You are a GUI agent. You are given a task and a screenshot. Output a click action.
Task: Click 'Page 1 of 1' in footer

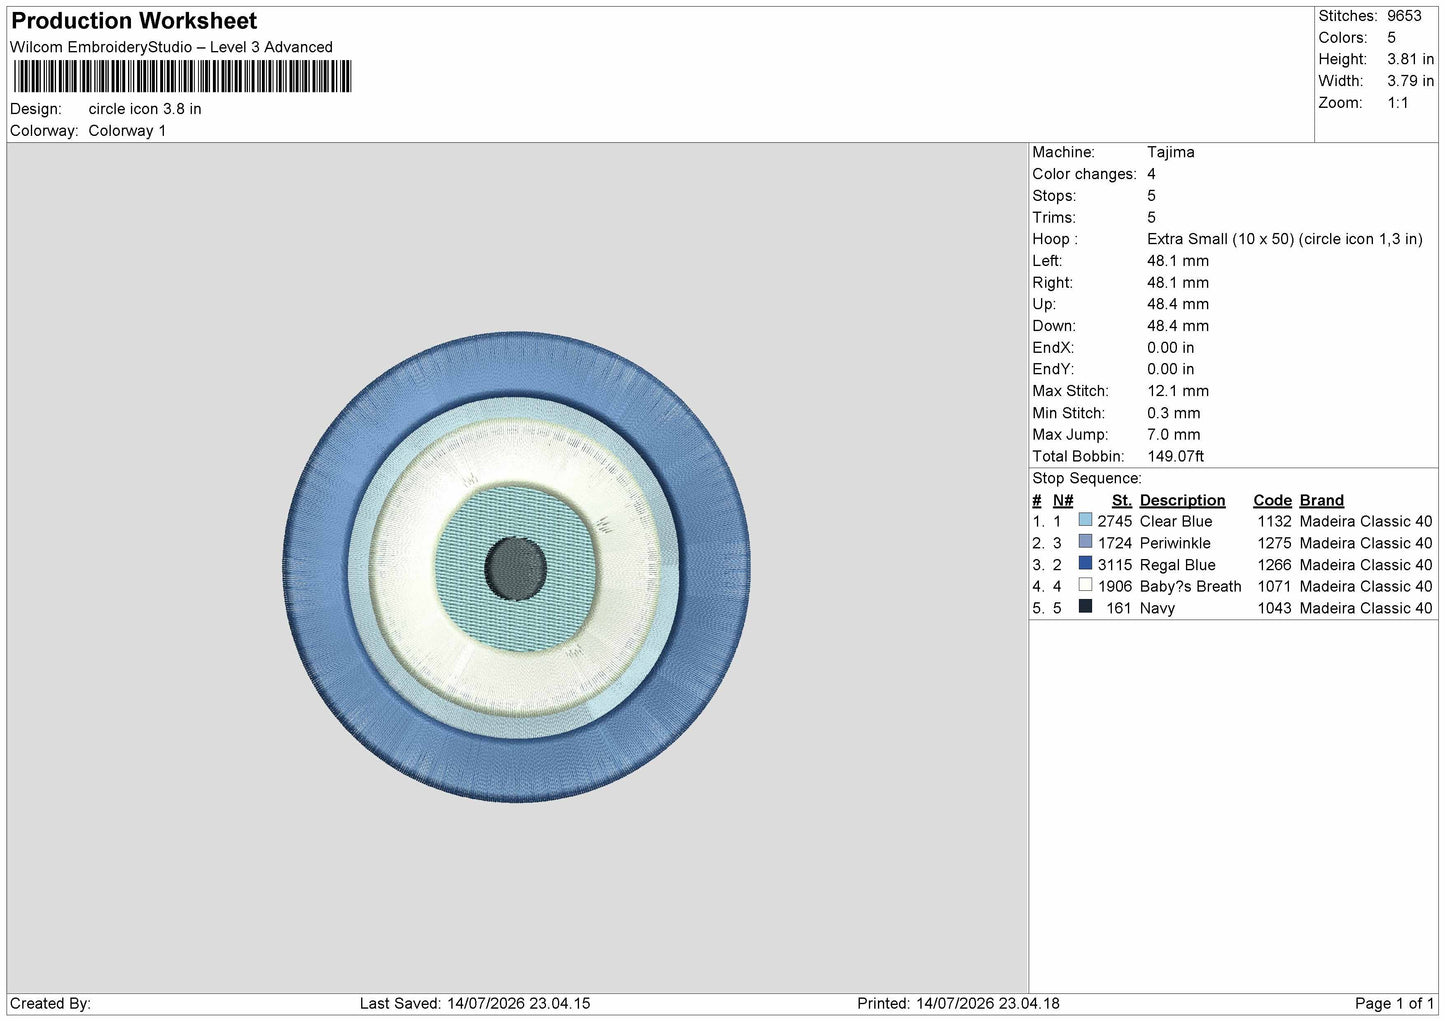1394,1003
